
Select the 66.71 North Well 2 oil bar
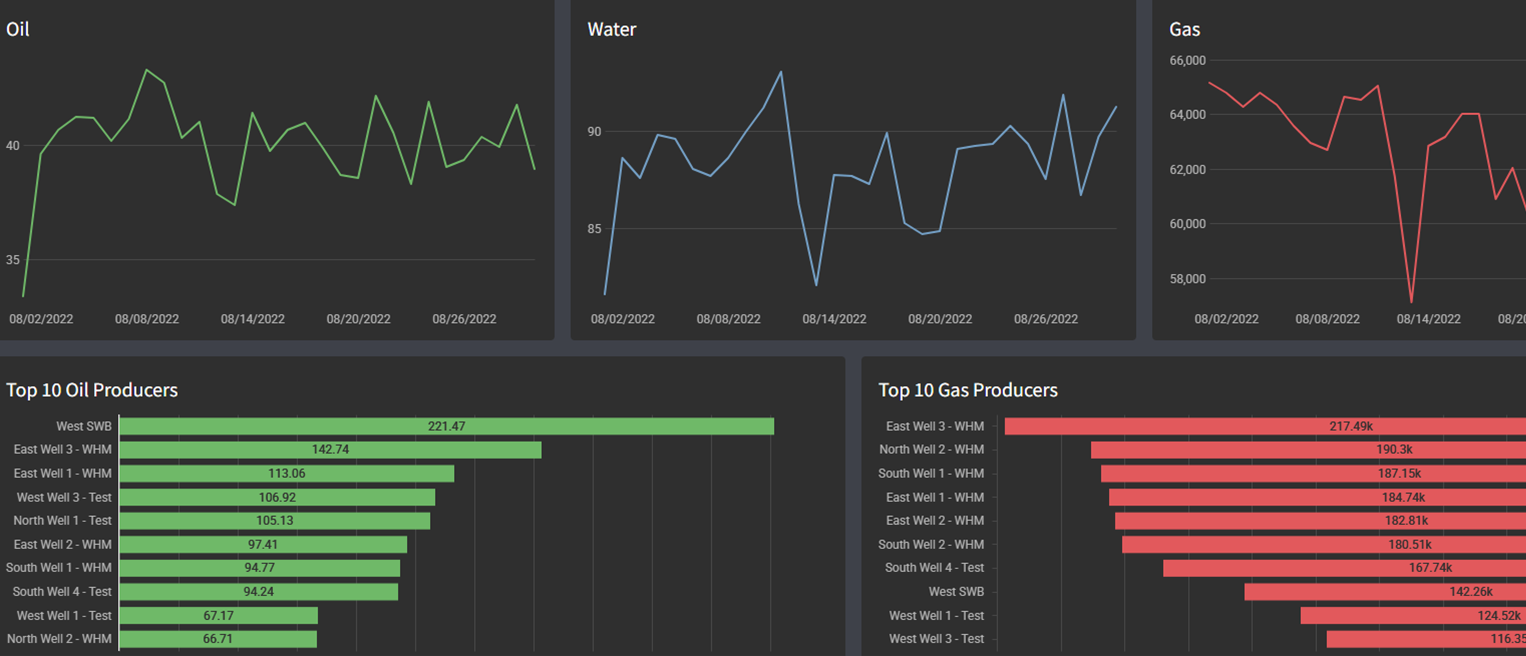[x=218, y=639]
